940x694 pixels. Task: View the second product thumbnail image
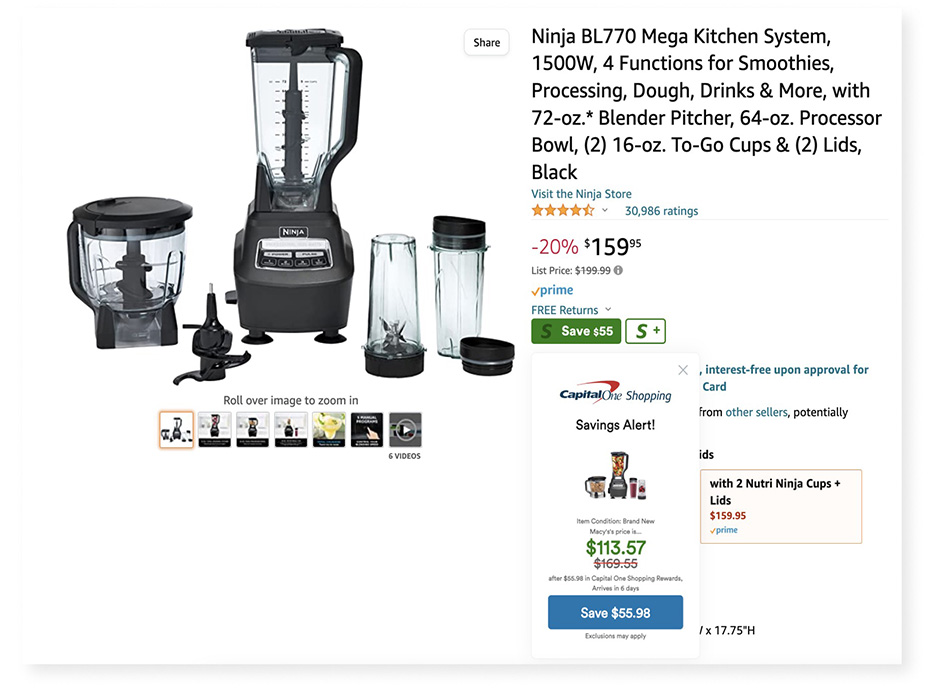click(214, 430)
